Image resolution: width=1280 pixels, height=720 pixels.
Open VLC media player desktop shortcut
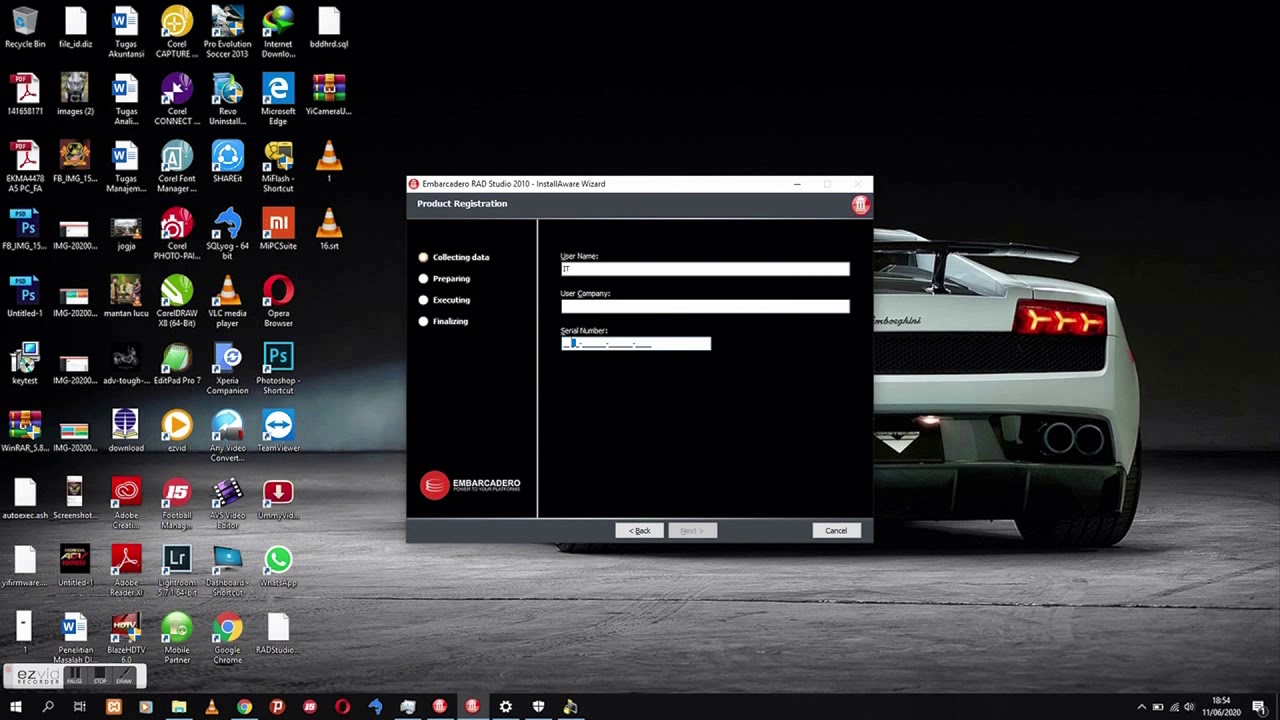click(227, 300)
